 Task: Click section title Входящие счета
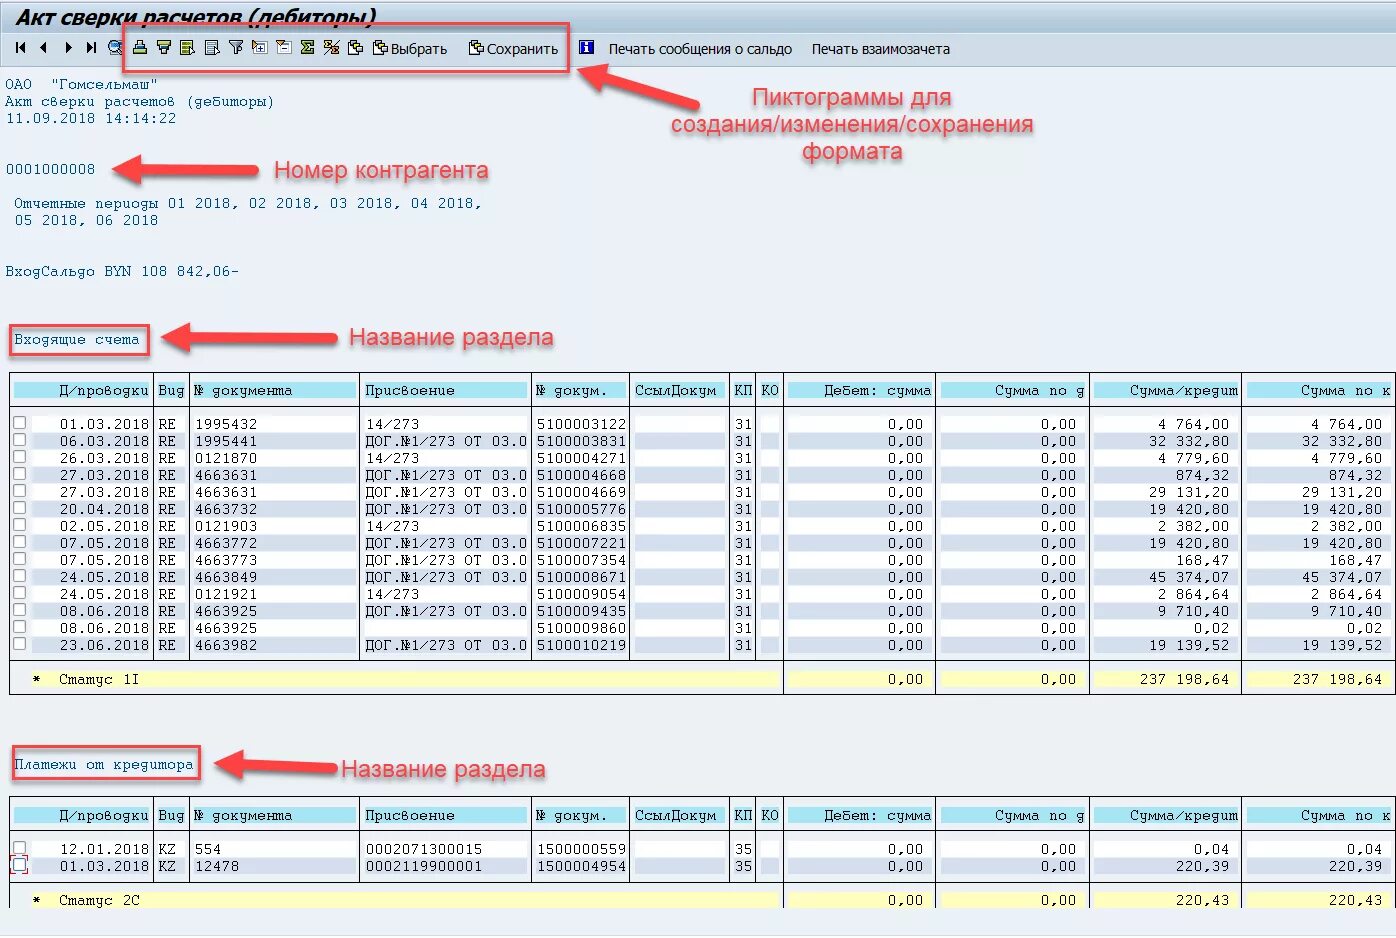(77, 340)
